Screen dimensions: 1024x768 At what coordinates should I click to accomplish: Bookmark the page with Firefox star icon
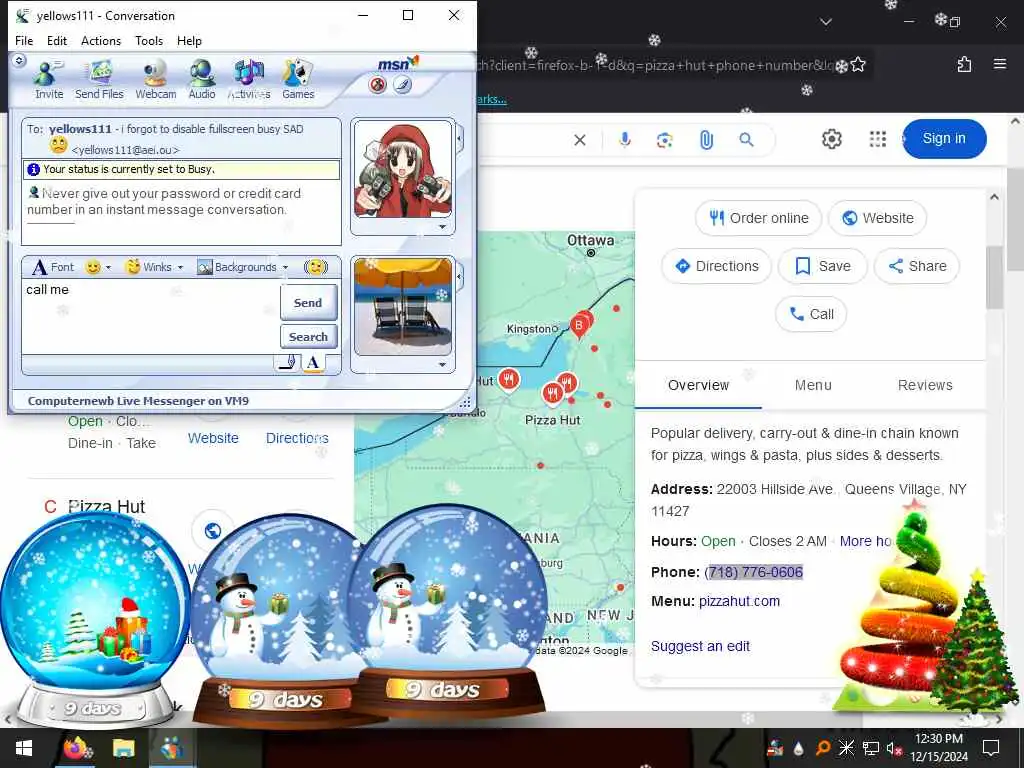[858, 65]
